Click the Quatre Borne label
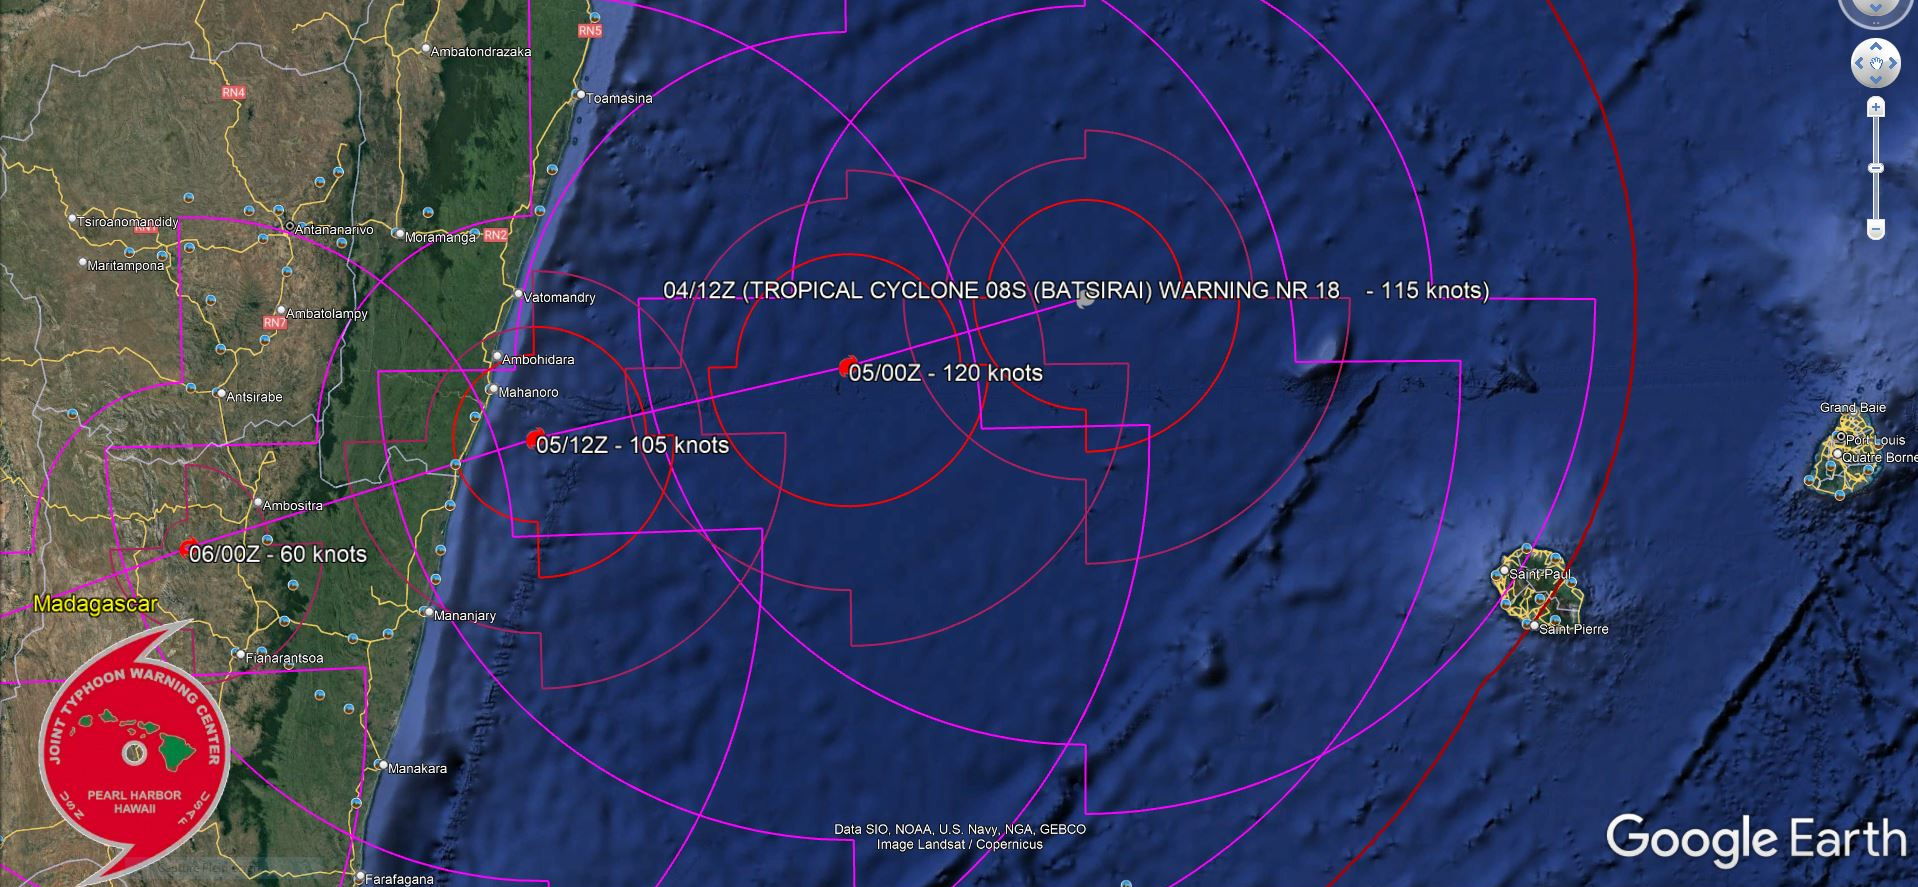The height and width of the screenshot is (887, 1918). pyautogui.click(x=1881, y=458)
